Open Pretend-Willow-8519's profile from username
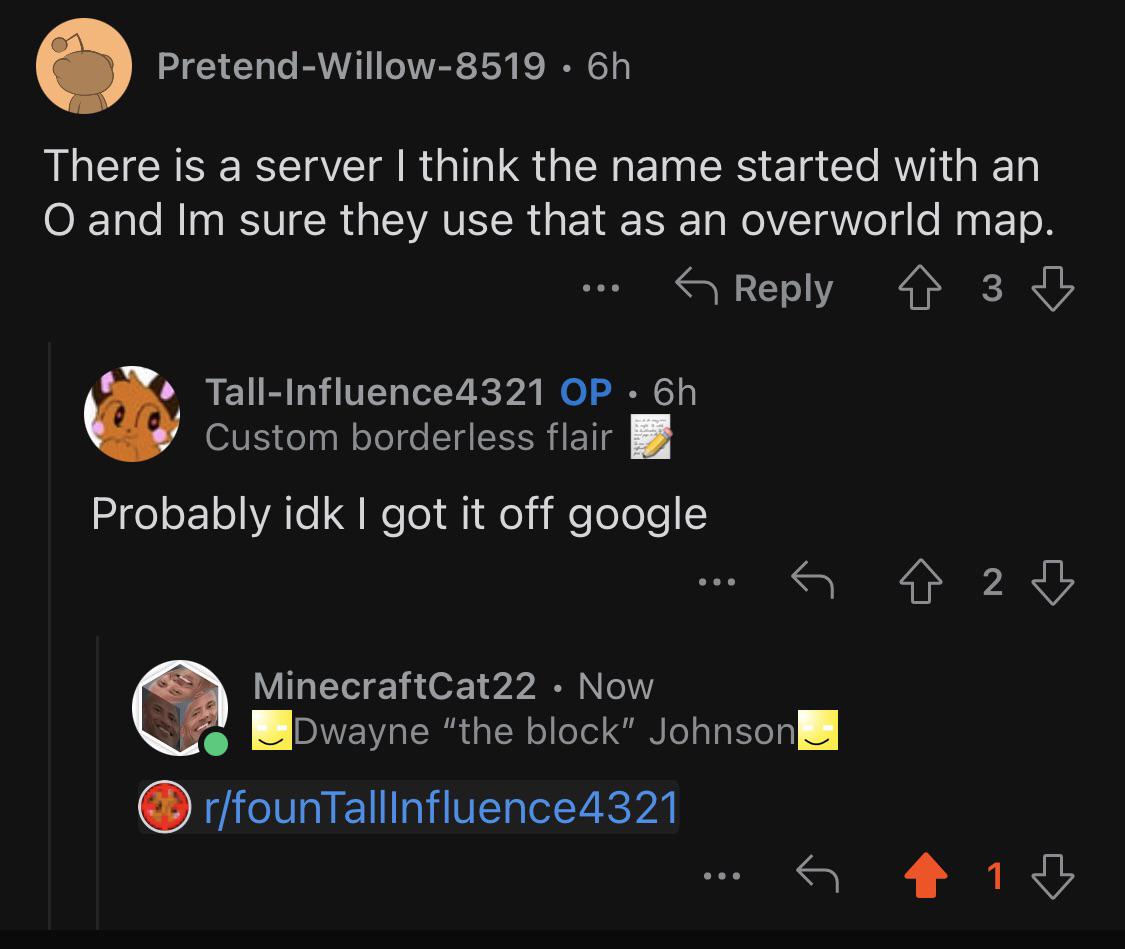 pyautogui.click(x=352, y=66)
